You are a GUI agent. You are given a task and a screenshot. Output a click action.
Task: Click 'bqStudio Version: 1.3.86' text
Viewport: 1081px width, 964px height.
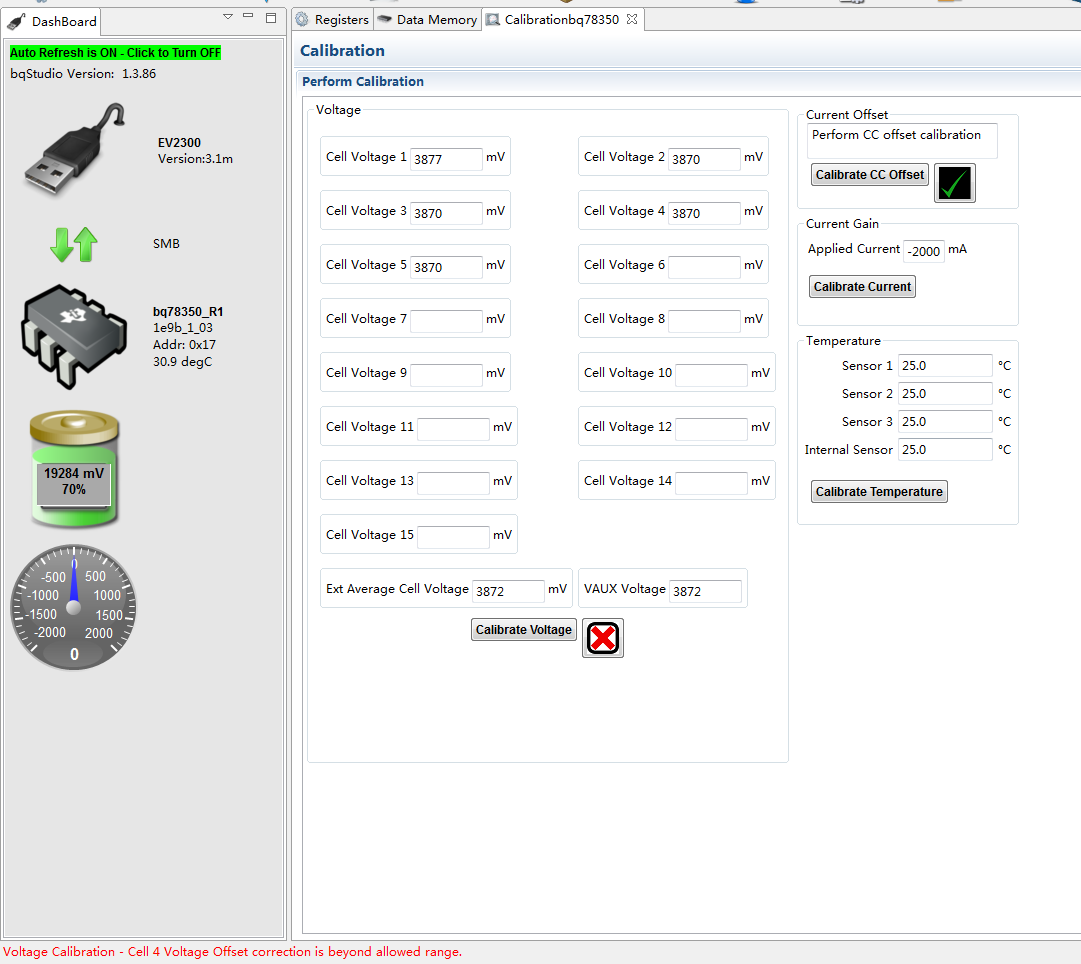pyautogui.click(x=83, y=74)
